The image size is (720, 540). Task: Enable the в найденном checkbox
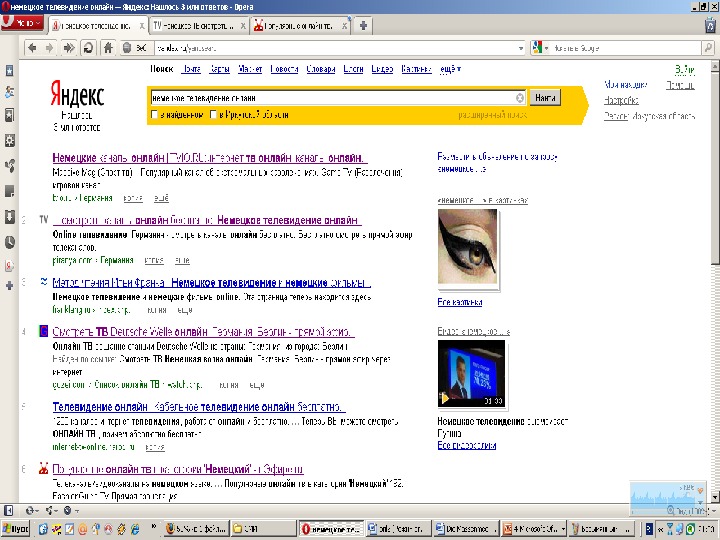155,114
